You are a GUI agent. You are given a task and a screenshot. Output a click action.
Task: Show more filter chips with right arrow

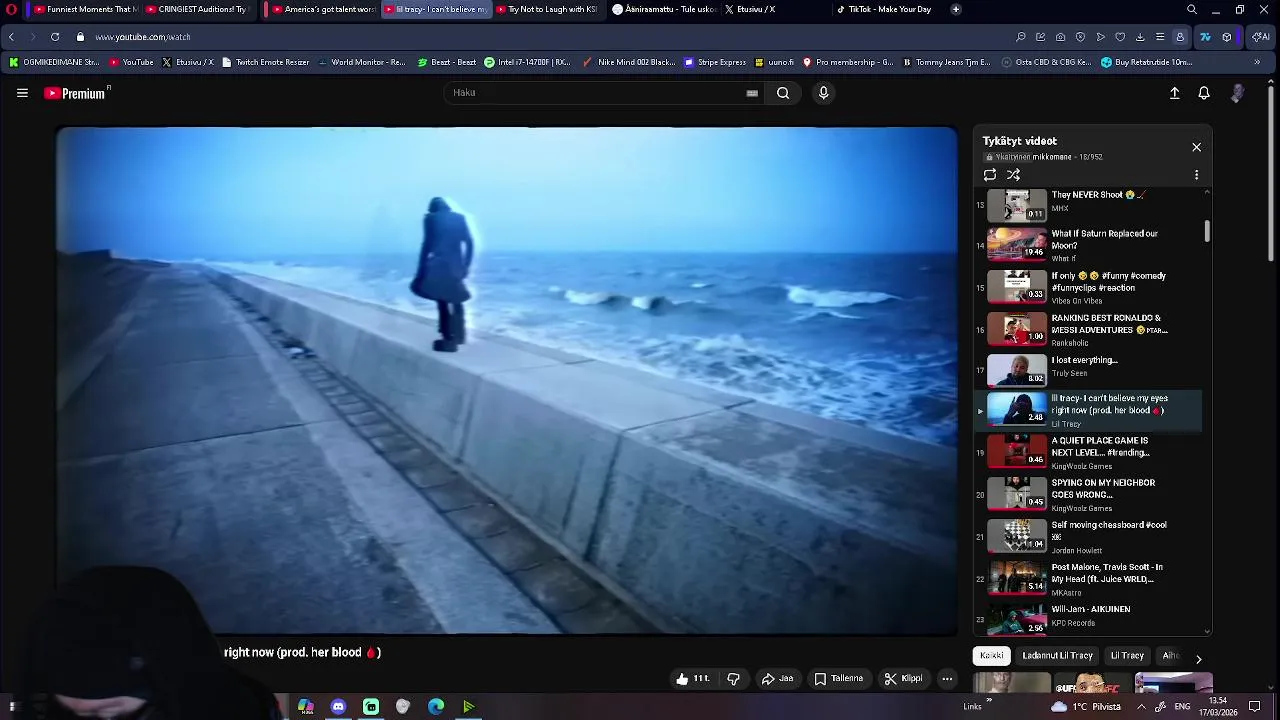click(x=1198, y=658)
